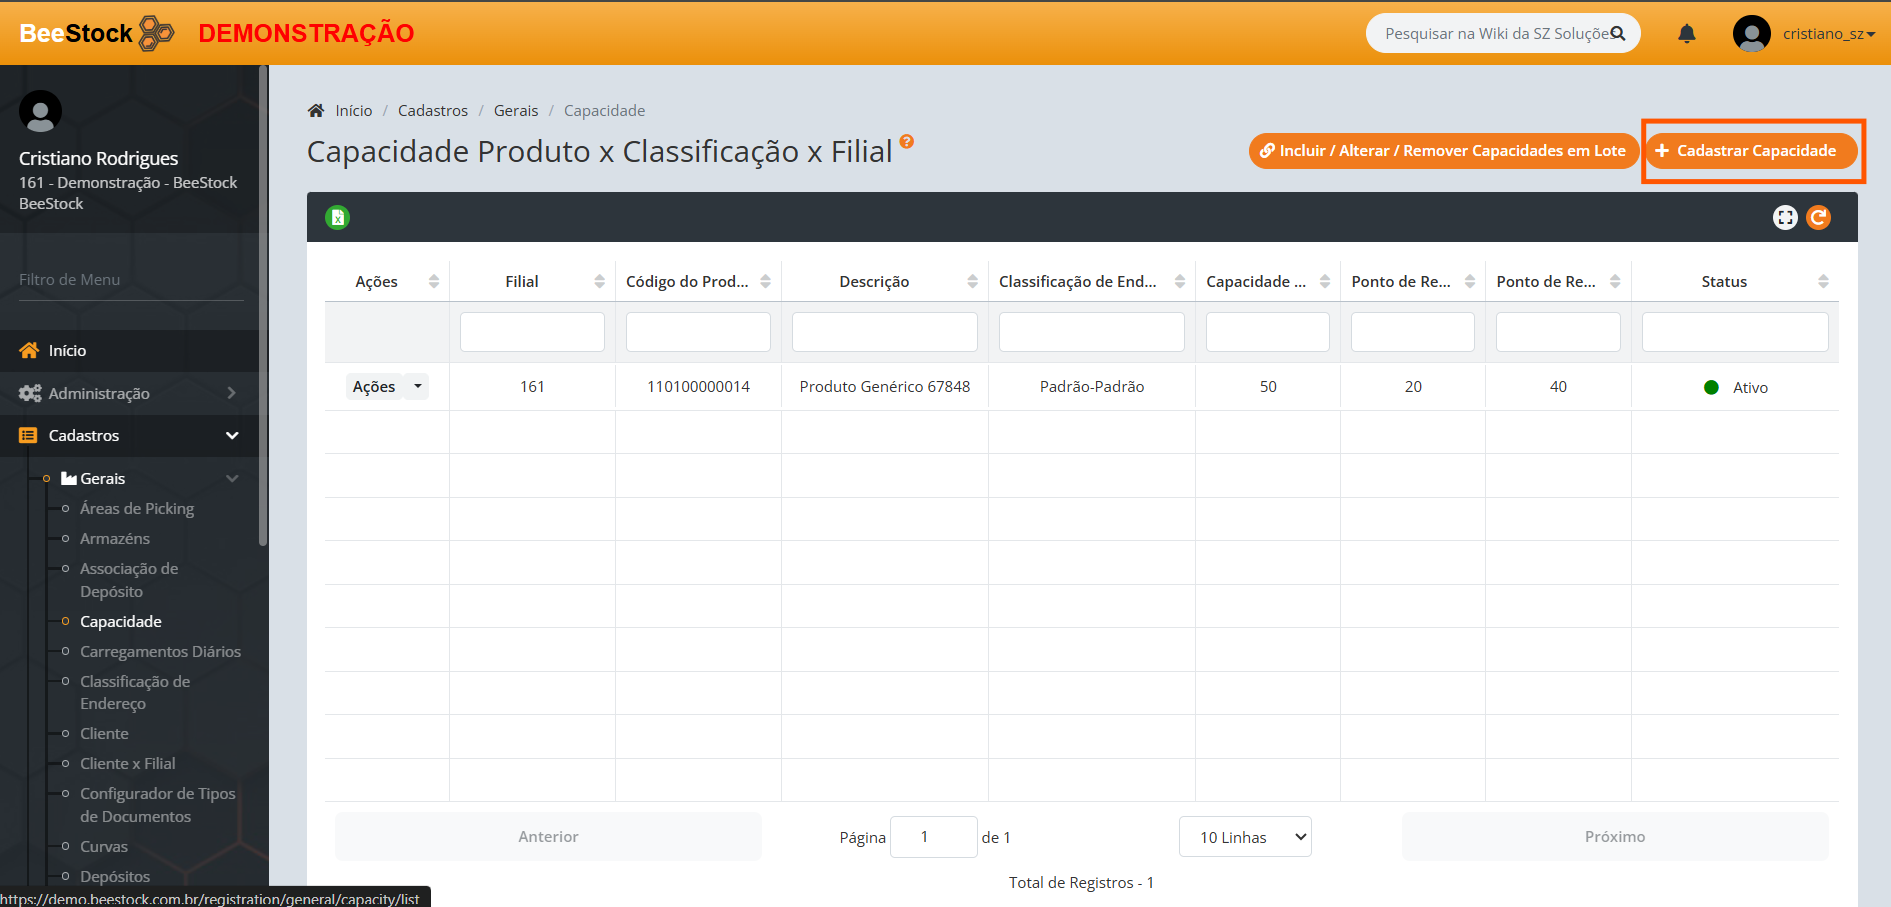This screenshot has width=1891, height=907.
Task: Expand the Administração sidebar menu
Action: click(x=130, y=393)
